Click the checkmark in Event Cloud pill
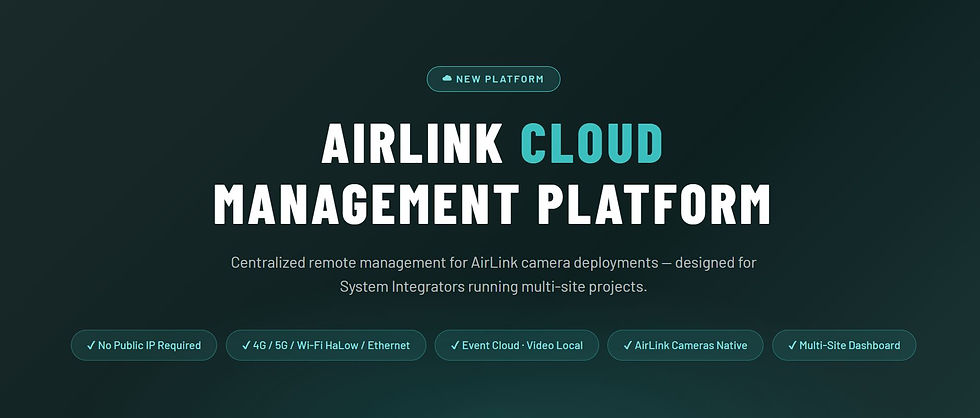This screenshot has width=980, height=418. [x=455, y=345]
